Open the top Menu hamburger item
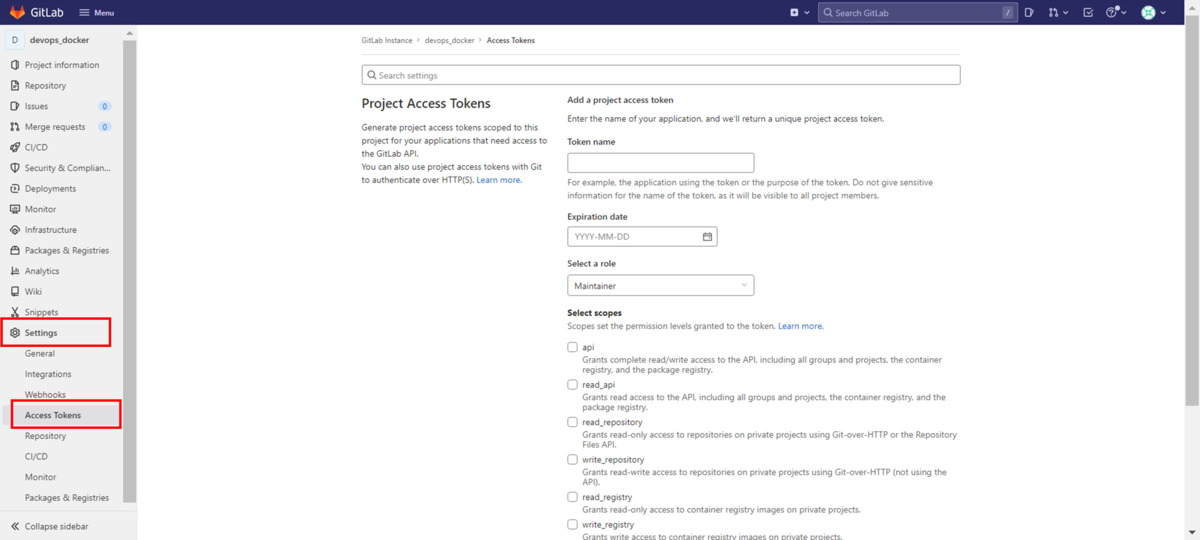This screenshot has height=540, width=1200. tap(96, 12)
